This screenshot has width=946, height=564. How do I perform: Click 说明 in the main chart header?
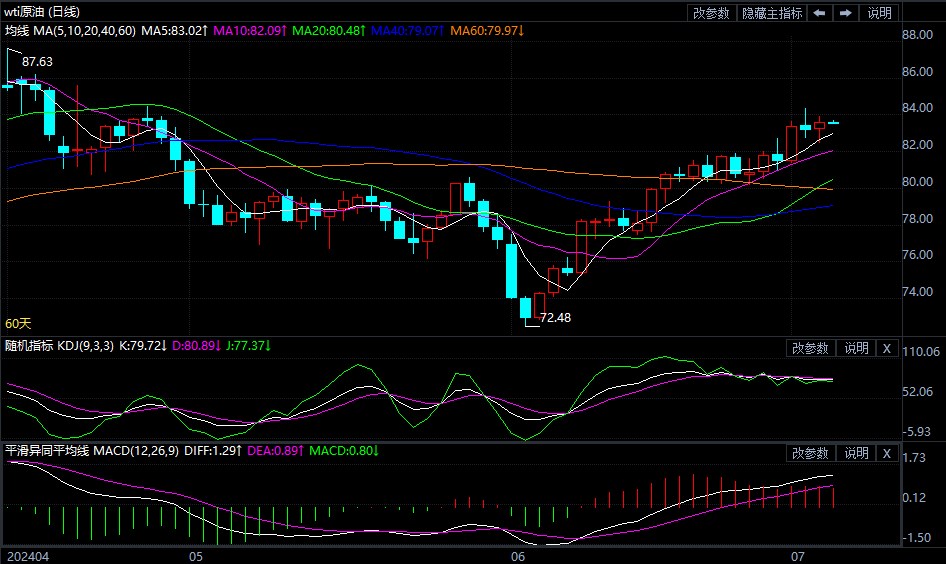click(x=879, y=13)
